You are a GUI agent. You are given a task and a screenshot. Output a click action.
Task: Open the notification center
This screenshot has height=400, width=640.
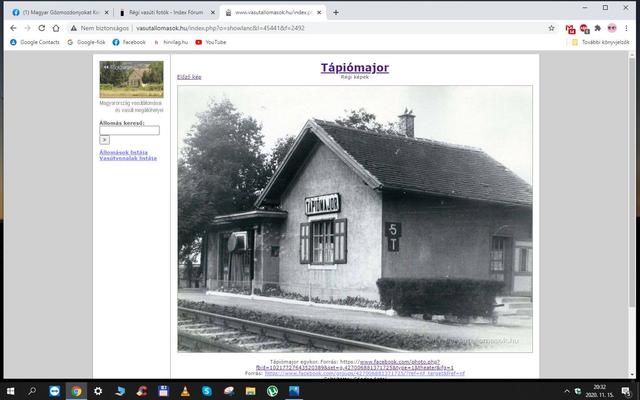626,391
